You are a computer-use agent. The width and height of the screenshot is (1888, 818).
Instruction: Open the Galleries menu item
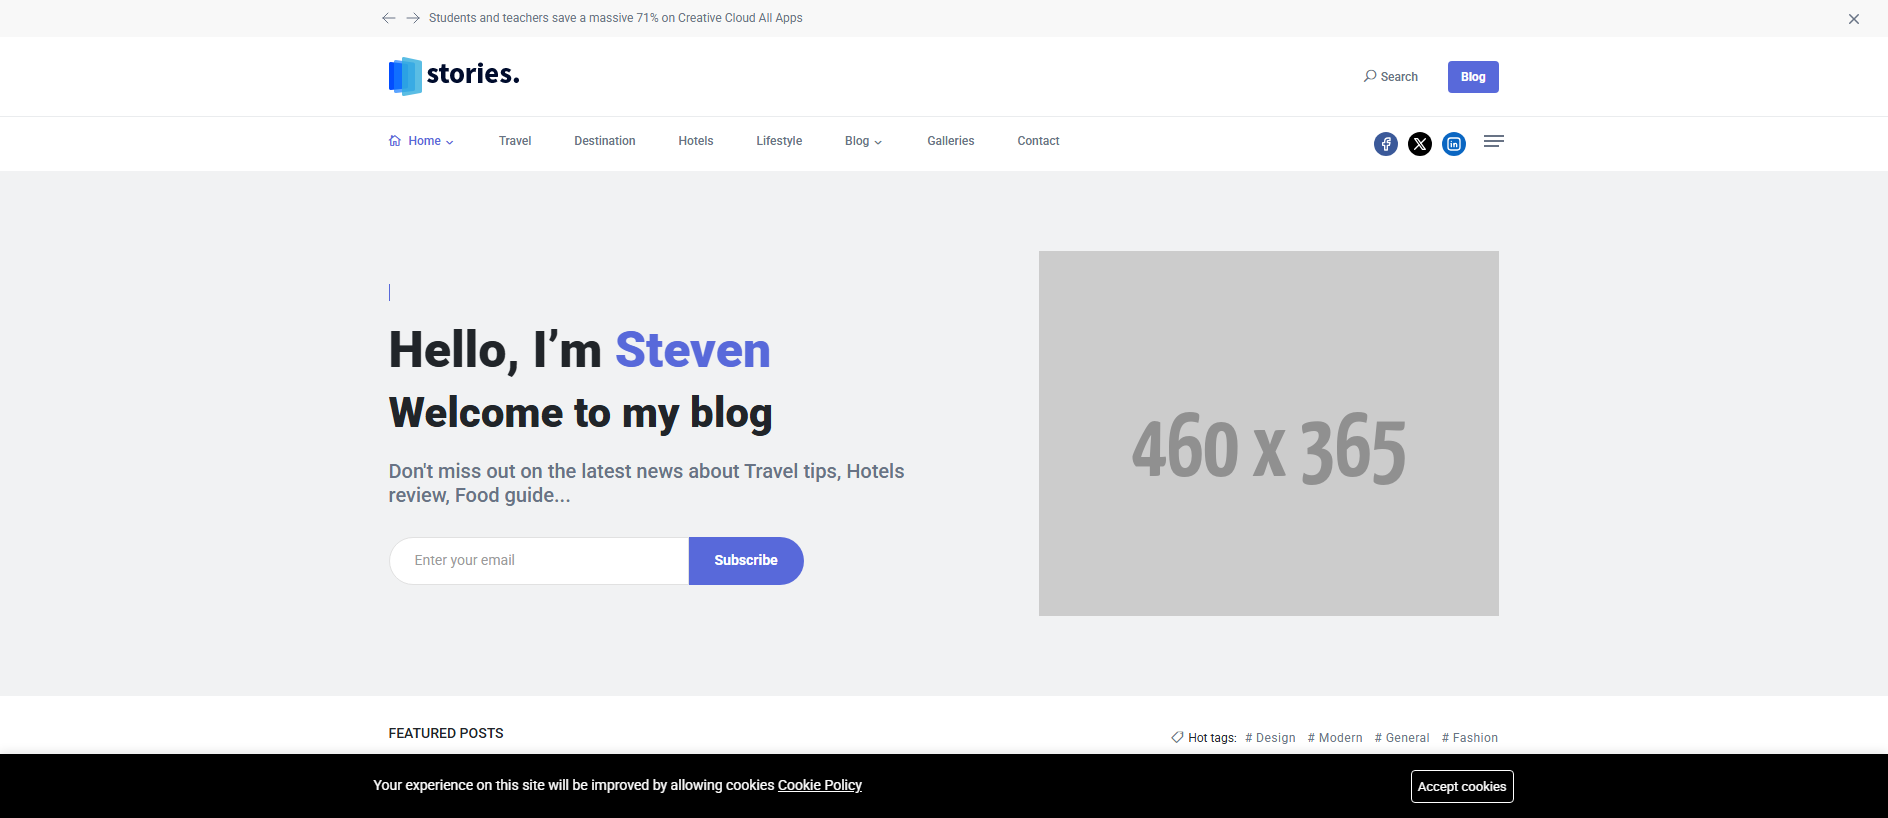click(x=951, y=141)
